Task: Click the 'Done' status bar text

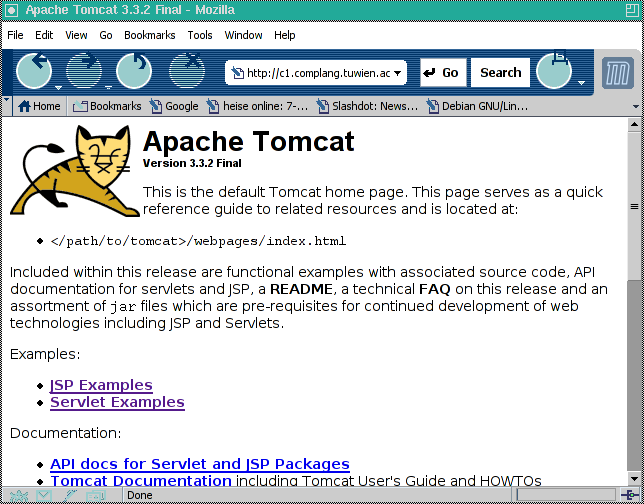Action: (140, 495)
